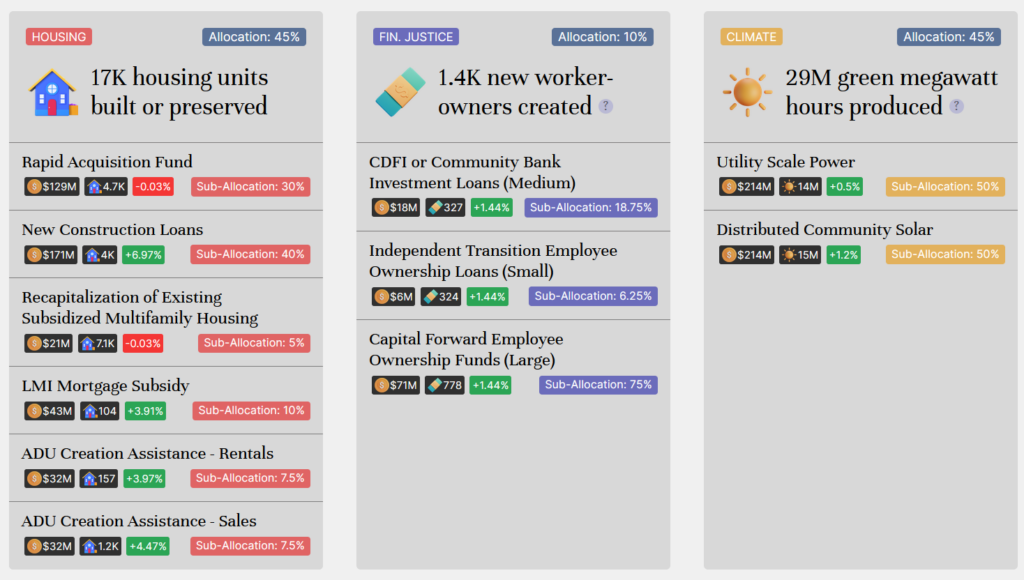Open help icon next to worker-owners created
Image resolution: width=1024 pixels, height=580 pixels.
tap(606, 106)
